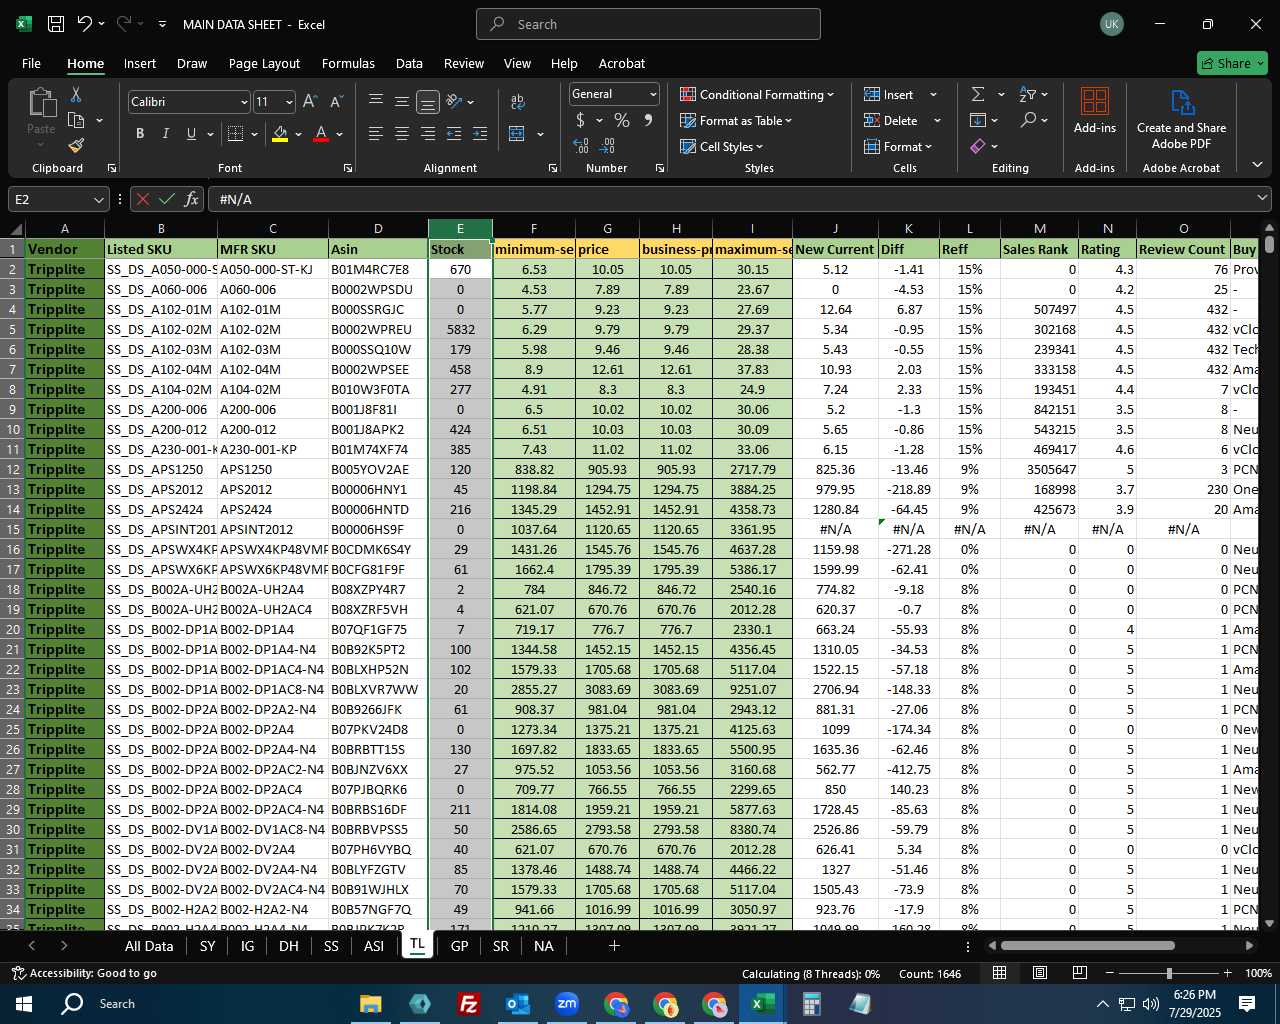Click Accessibility: Good to go status
Viewport: 1280px width, 1024px height.
click(84, 973)
